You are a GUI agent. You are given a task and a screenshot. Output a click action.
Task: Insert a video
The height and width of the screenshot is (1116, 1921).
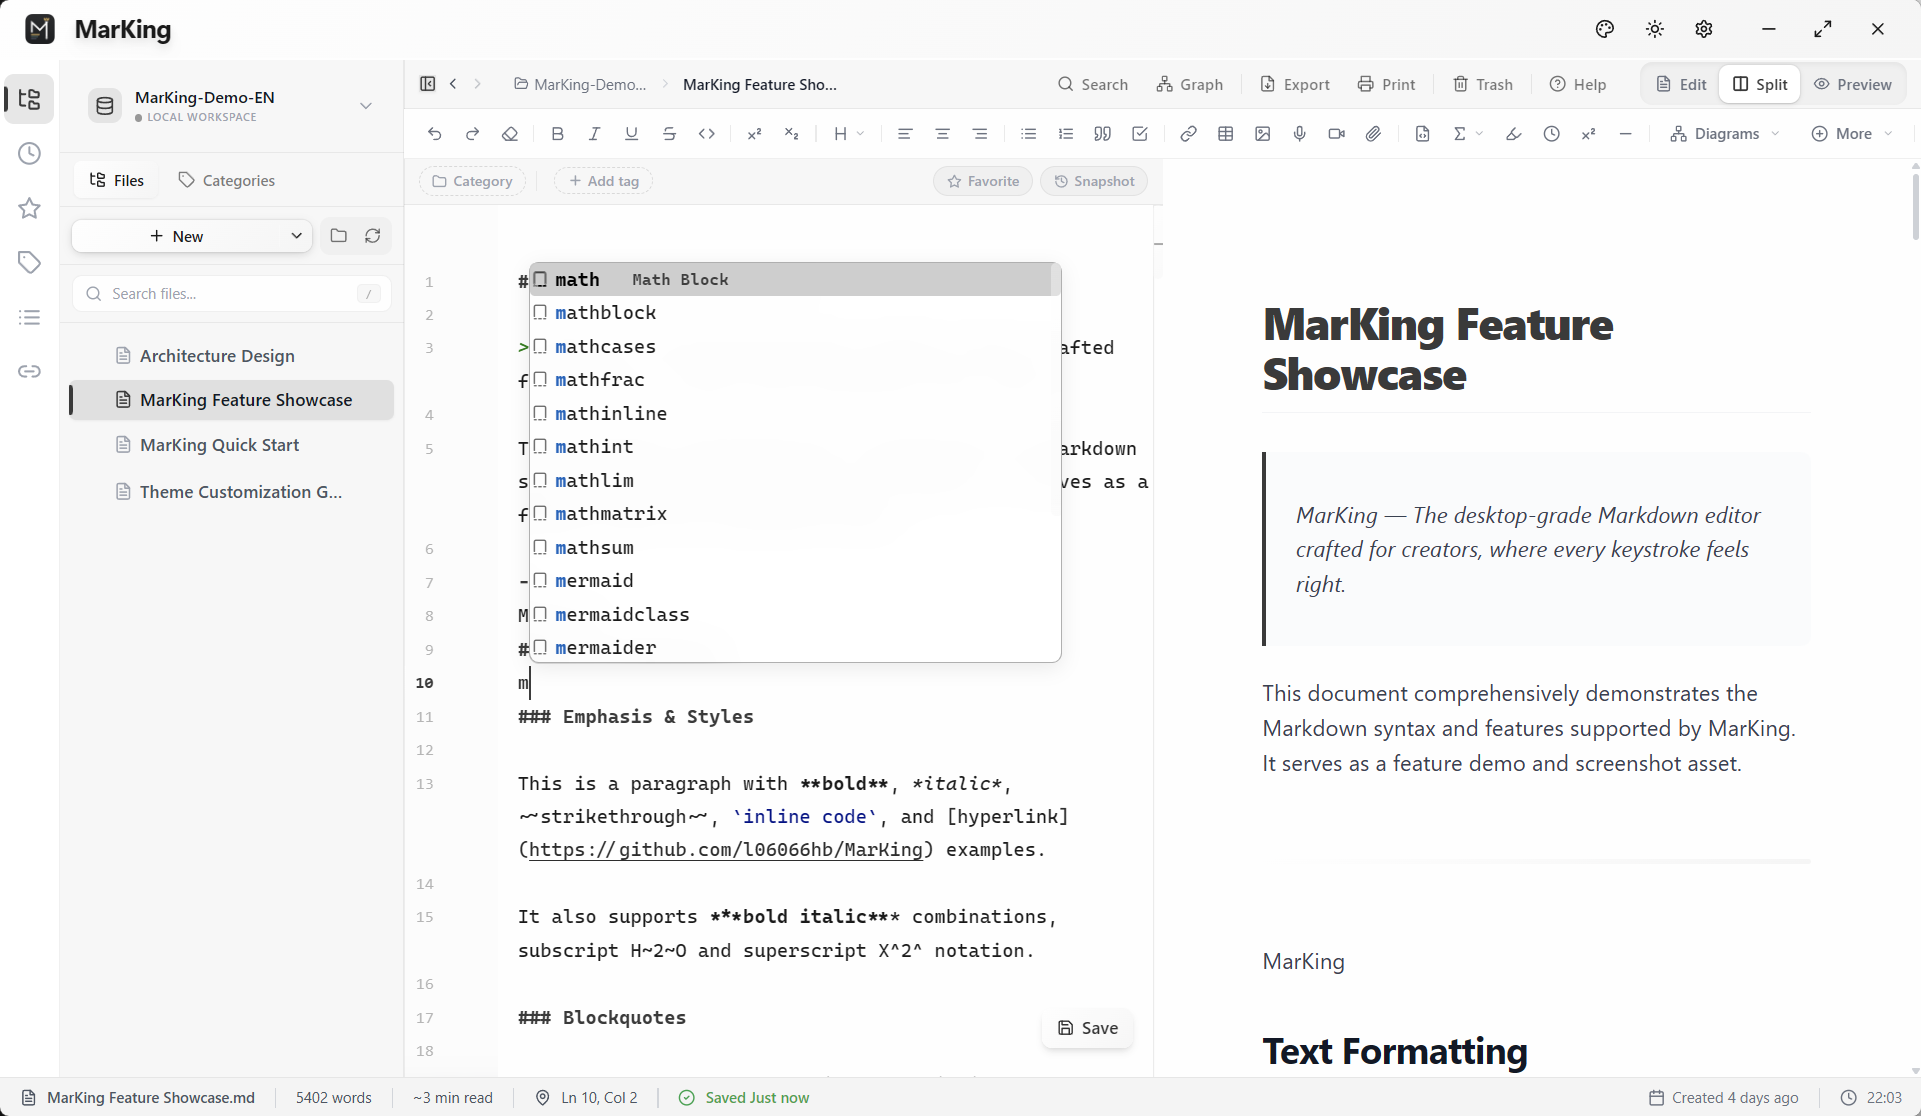(x=1337, y=134)
